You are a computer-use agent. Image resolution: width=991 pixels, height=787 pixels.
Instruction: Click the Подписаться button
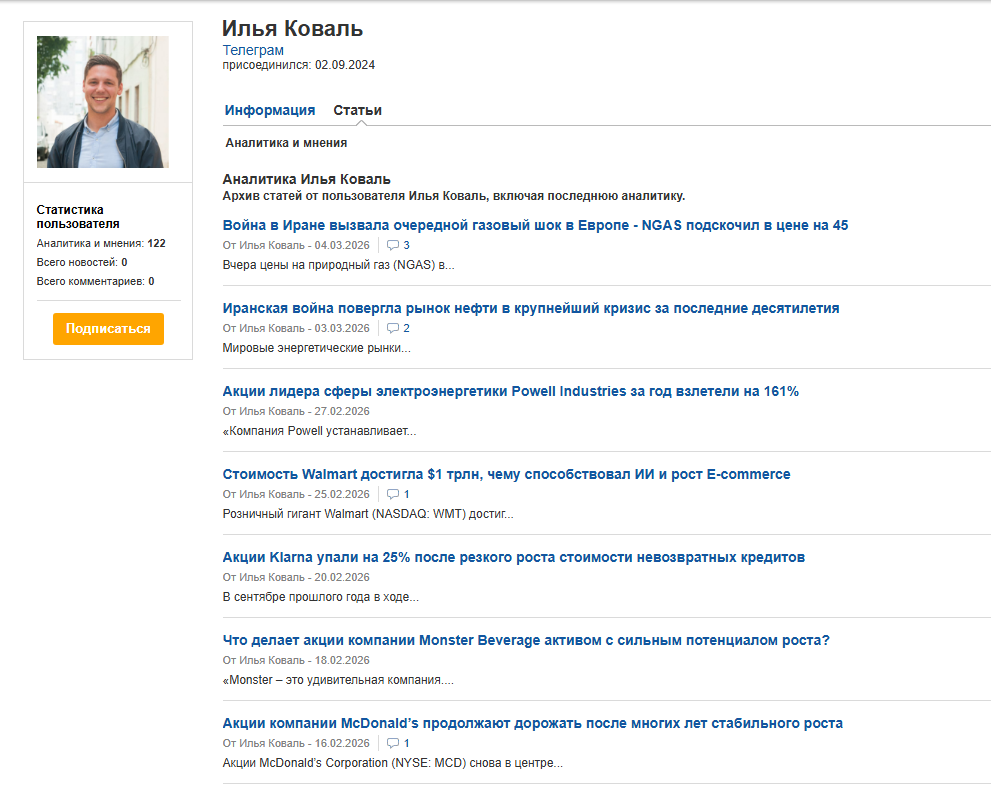click(x=108, y=328)
